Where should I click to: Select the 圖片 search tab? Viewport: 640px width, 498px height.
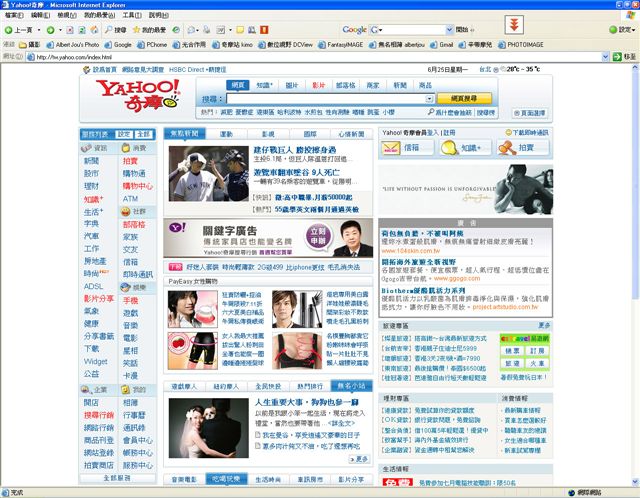click(291, 85)
